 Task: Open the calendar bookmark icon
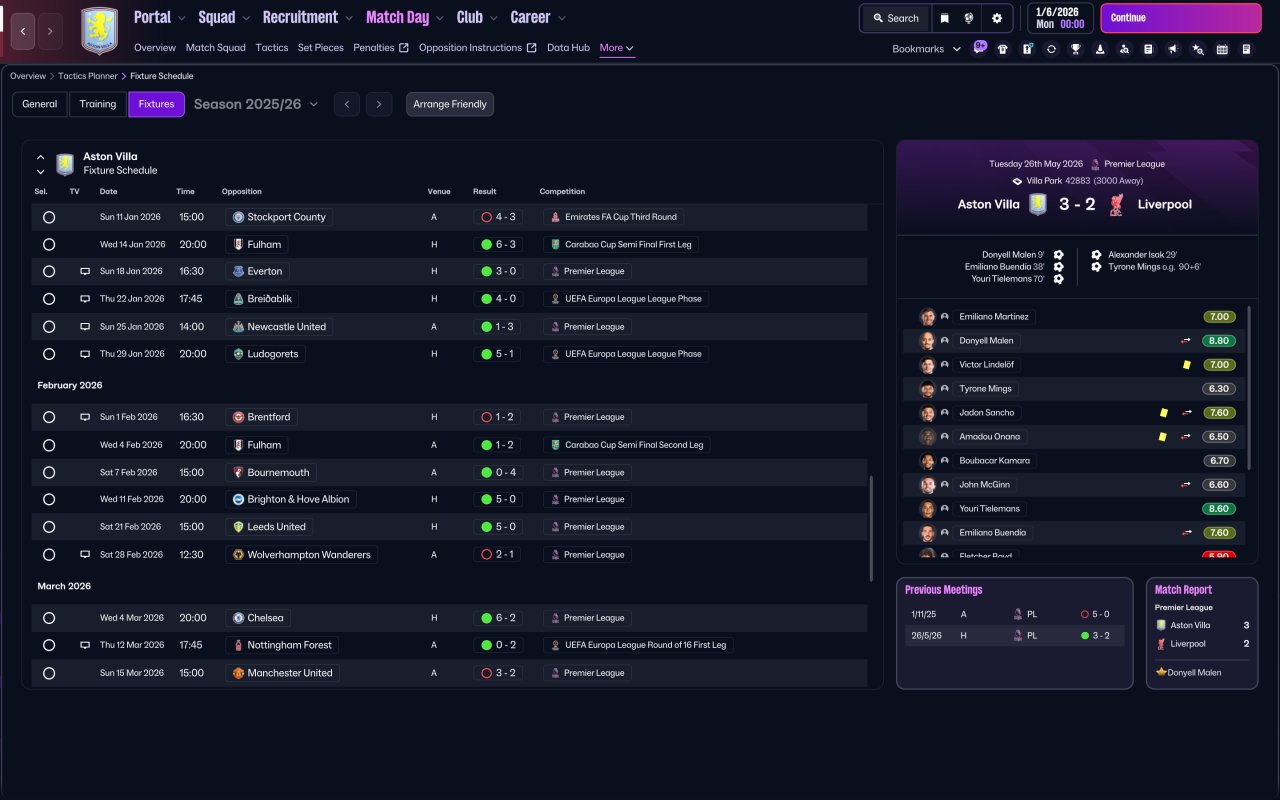(x=1222, y=49)
